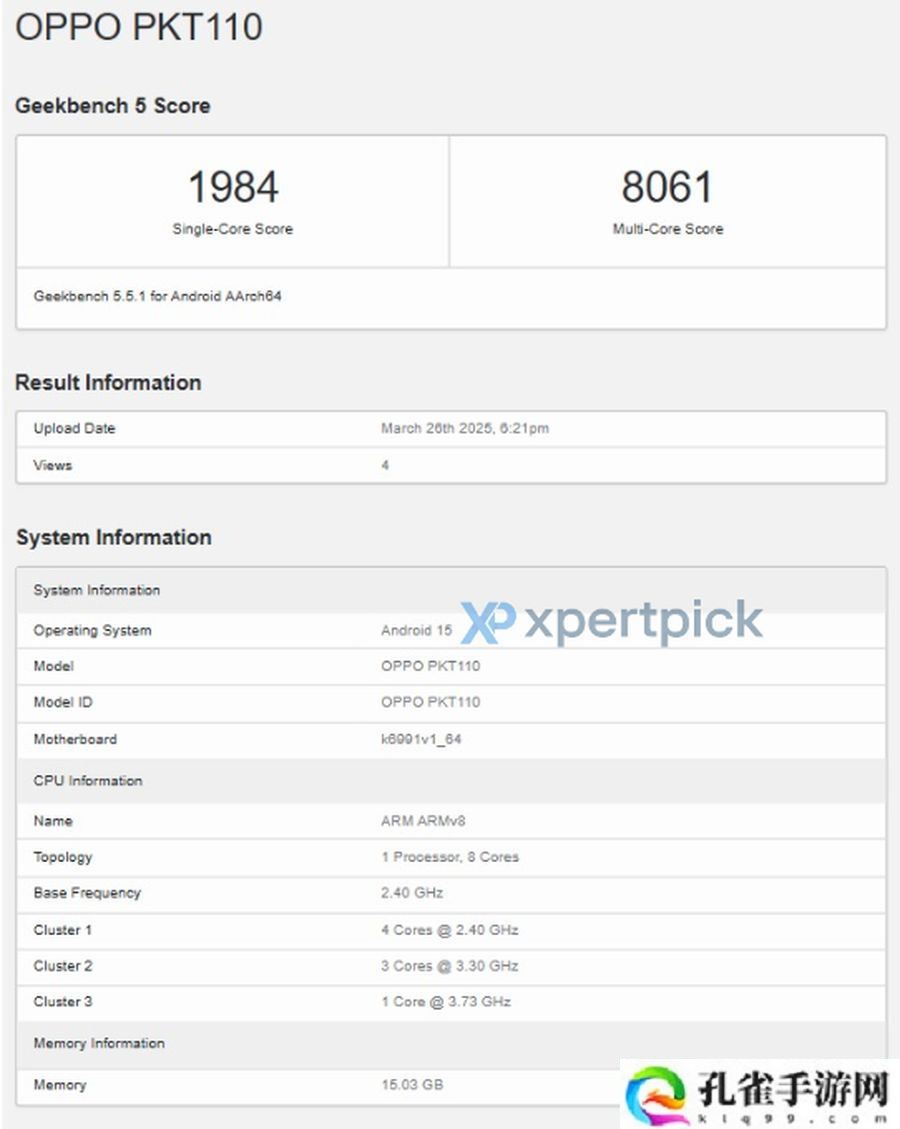Click the Operating System row label
This screenshot has width=900, height=1129.
(92, 631)
